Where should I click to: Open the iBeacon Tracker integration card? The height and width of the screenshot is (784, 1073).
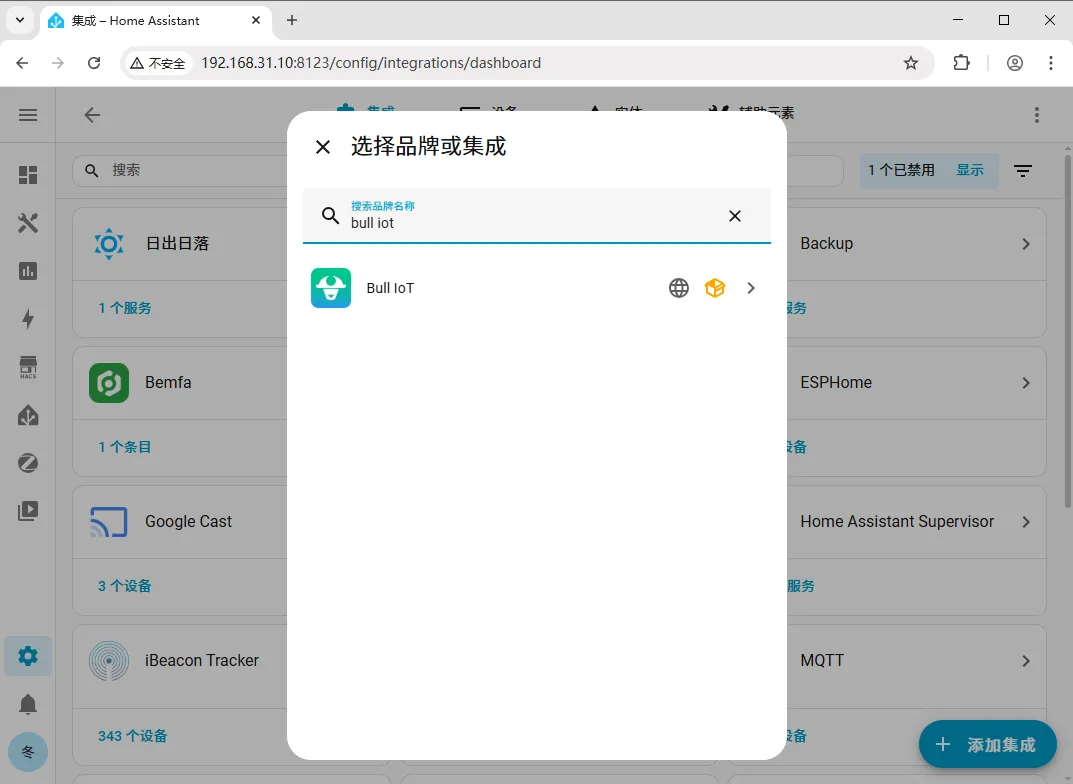[180, 660]
